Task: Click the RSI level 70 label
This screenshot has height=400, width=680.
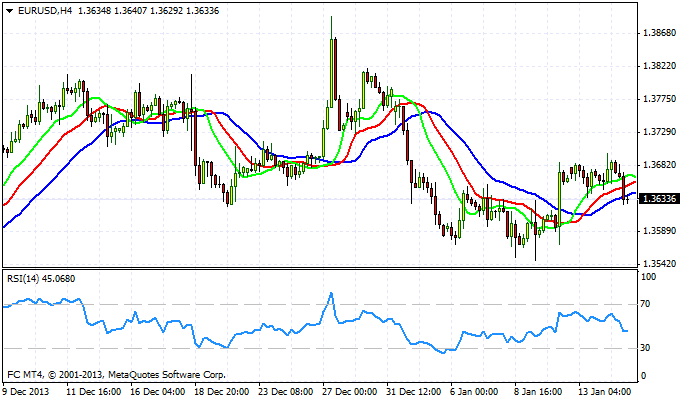Action: tap(646, 304)
